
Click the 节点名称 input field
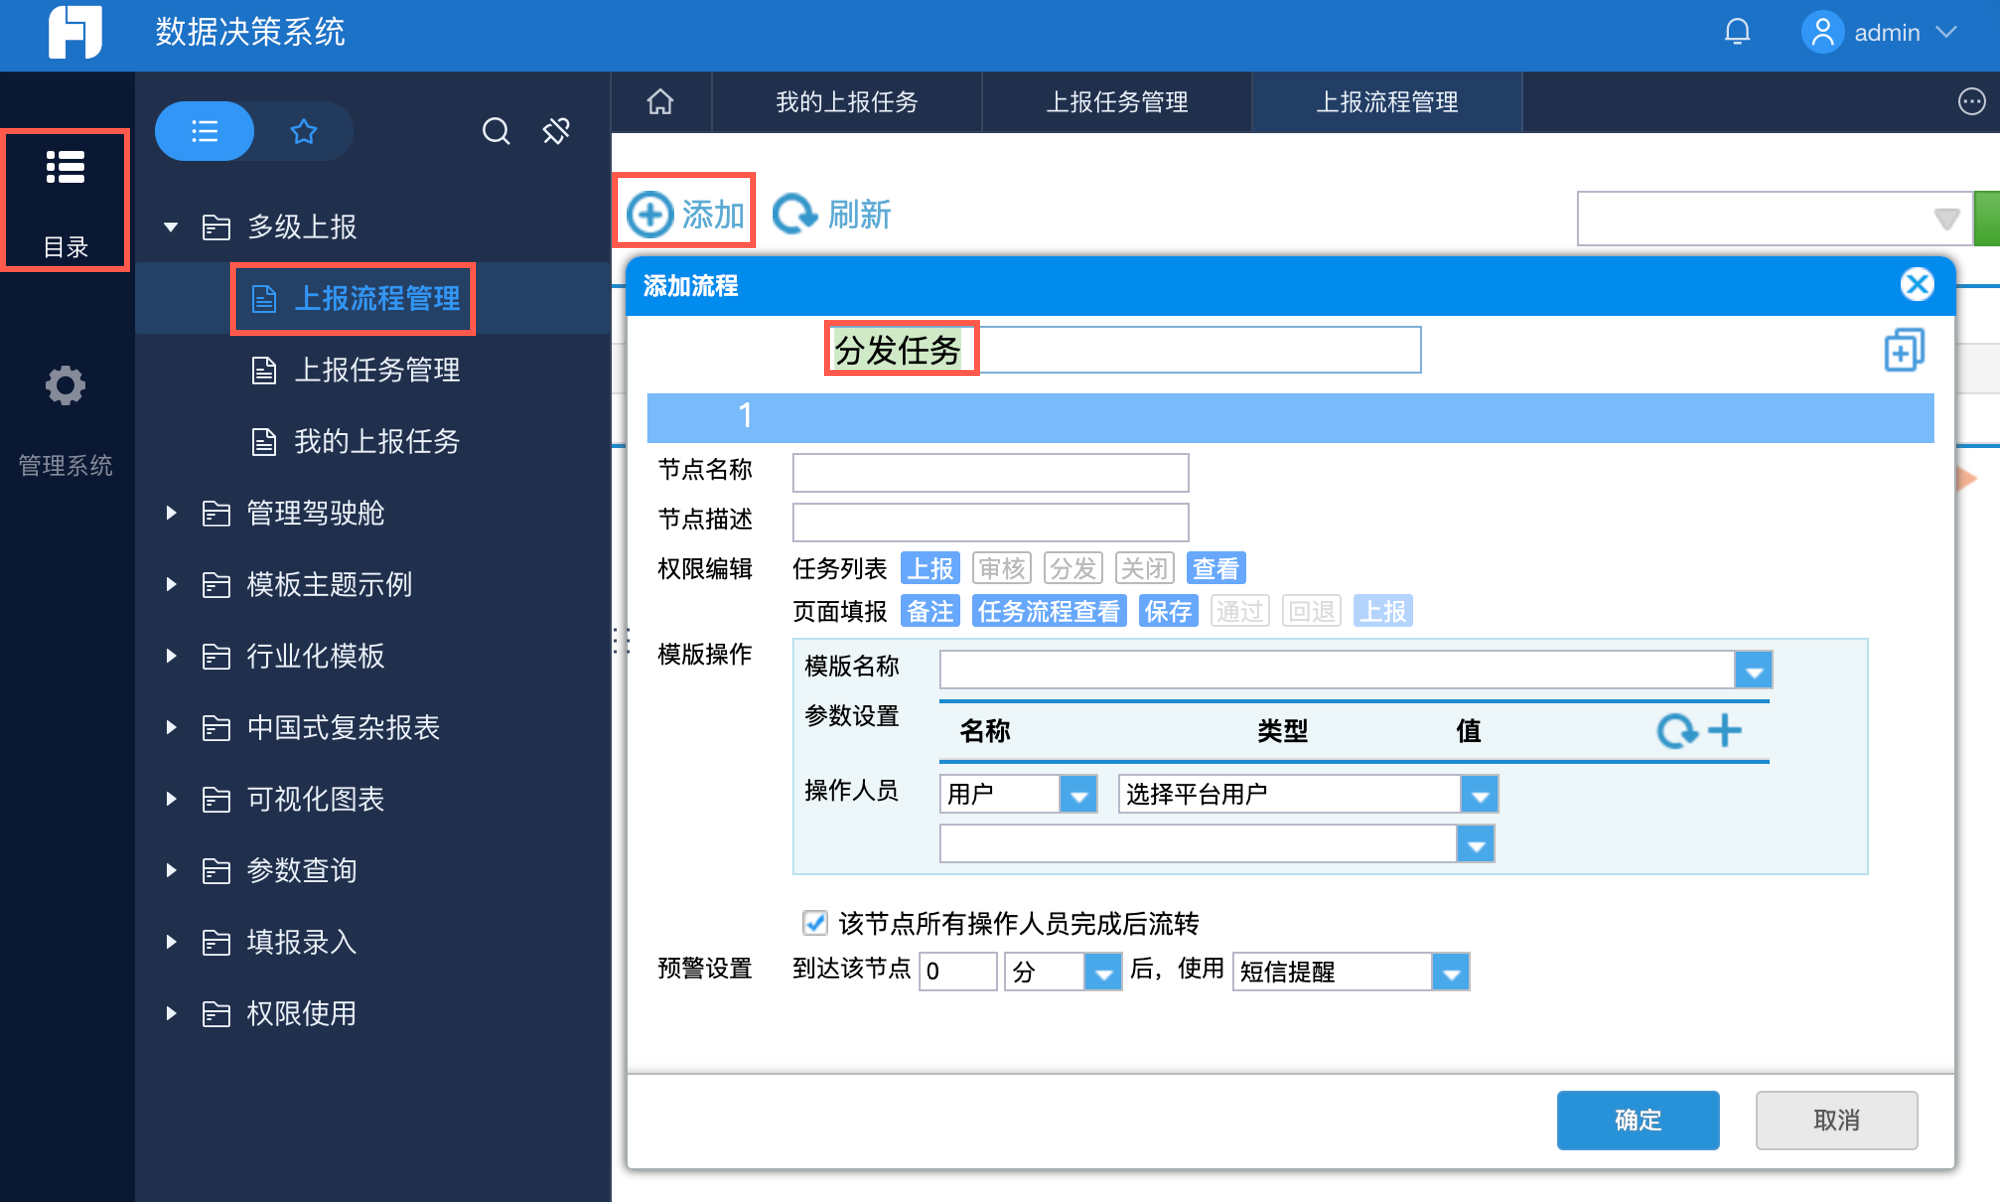pyautogui.click(x=990, y=472)
